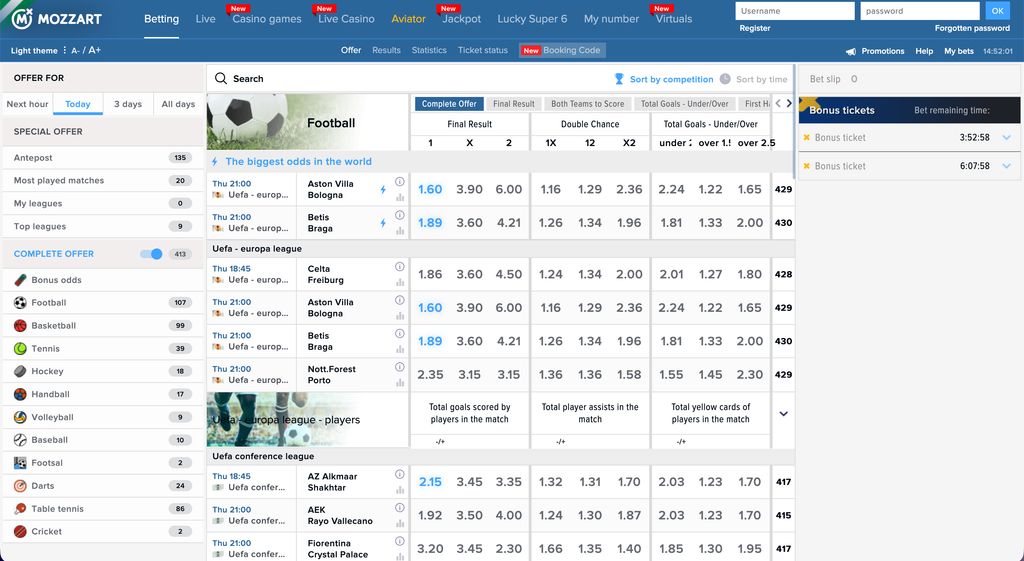
Task: Click the Darts target icon
Action: coord(20,485)
